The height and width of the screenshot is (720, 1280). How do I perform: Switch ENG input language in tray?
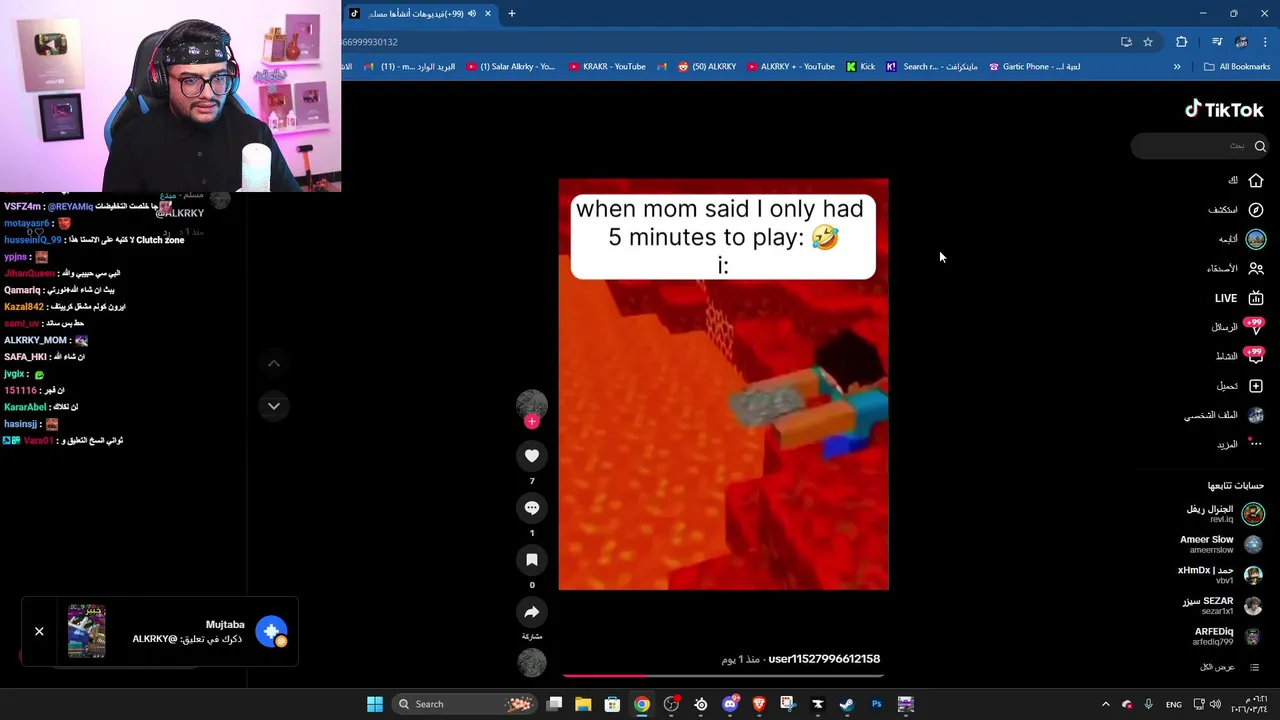point(1174,704)
